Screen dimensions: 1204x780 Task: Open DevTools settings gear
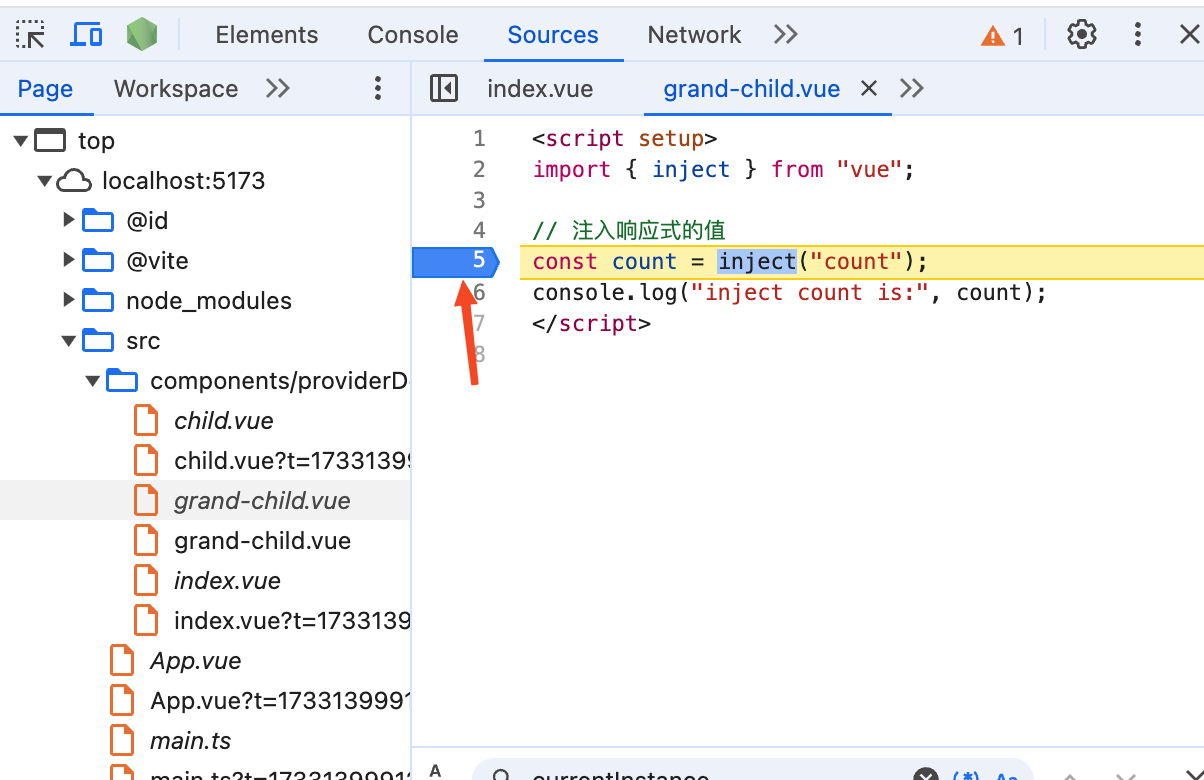[x=1081, y=35]
